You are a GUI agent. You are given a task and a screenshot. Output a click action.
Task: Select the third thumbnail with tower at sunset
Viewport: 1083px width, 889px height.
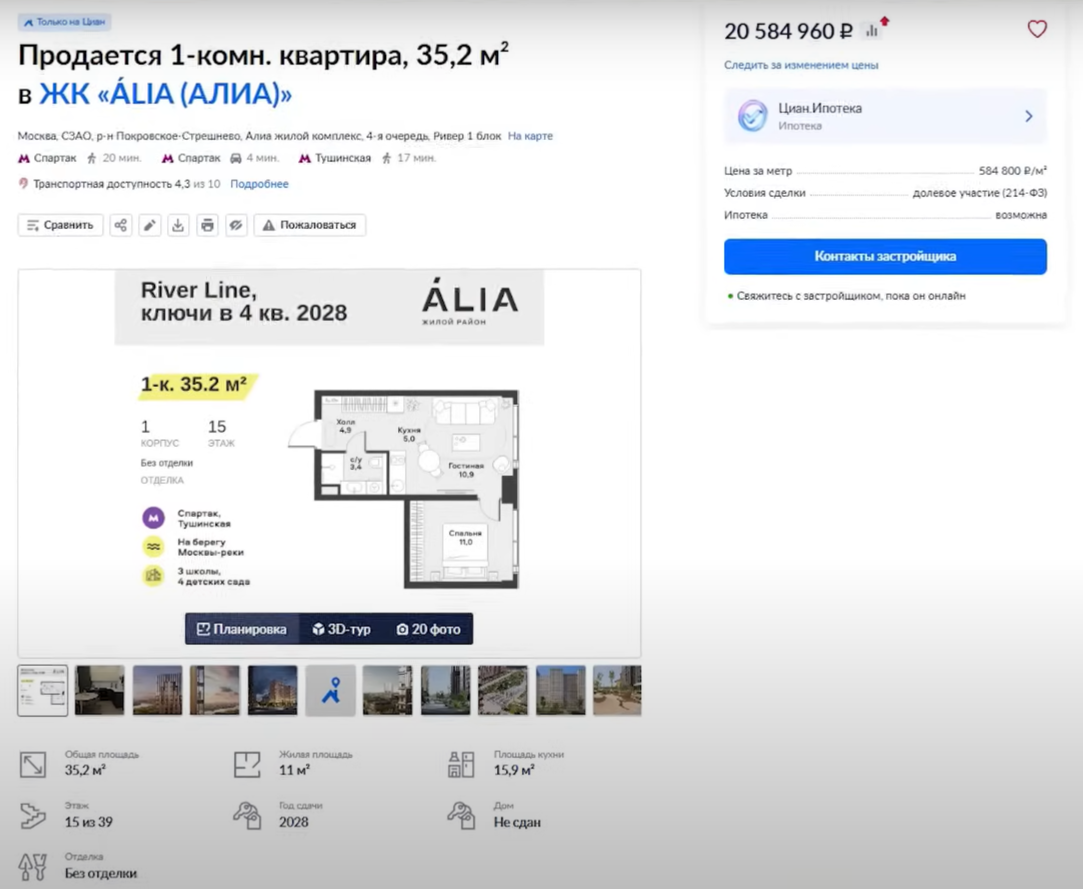(x=157, y=690)
